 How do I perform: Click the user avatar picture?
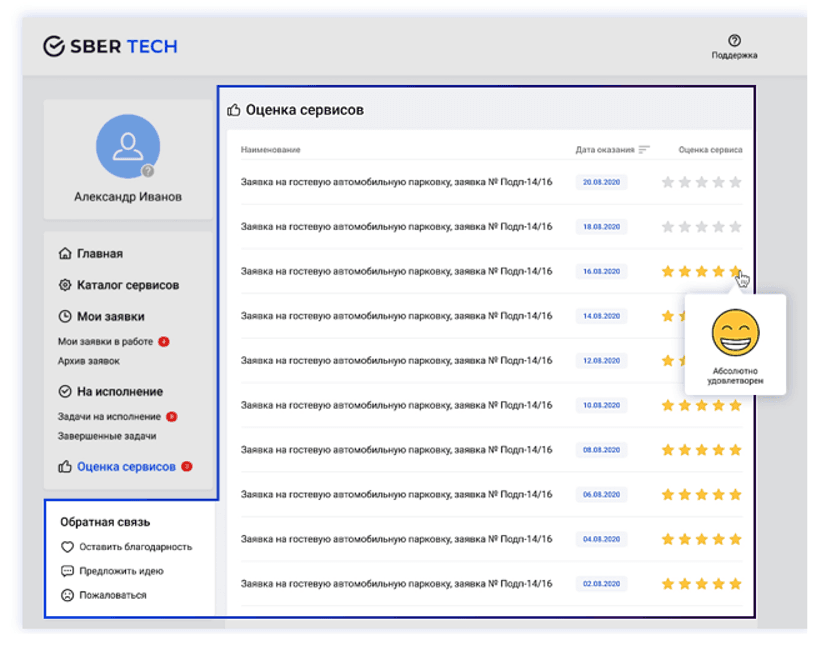click(x=128, y=147)
